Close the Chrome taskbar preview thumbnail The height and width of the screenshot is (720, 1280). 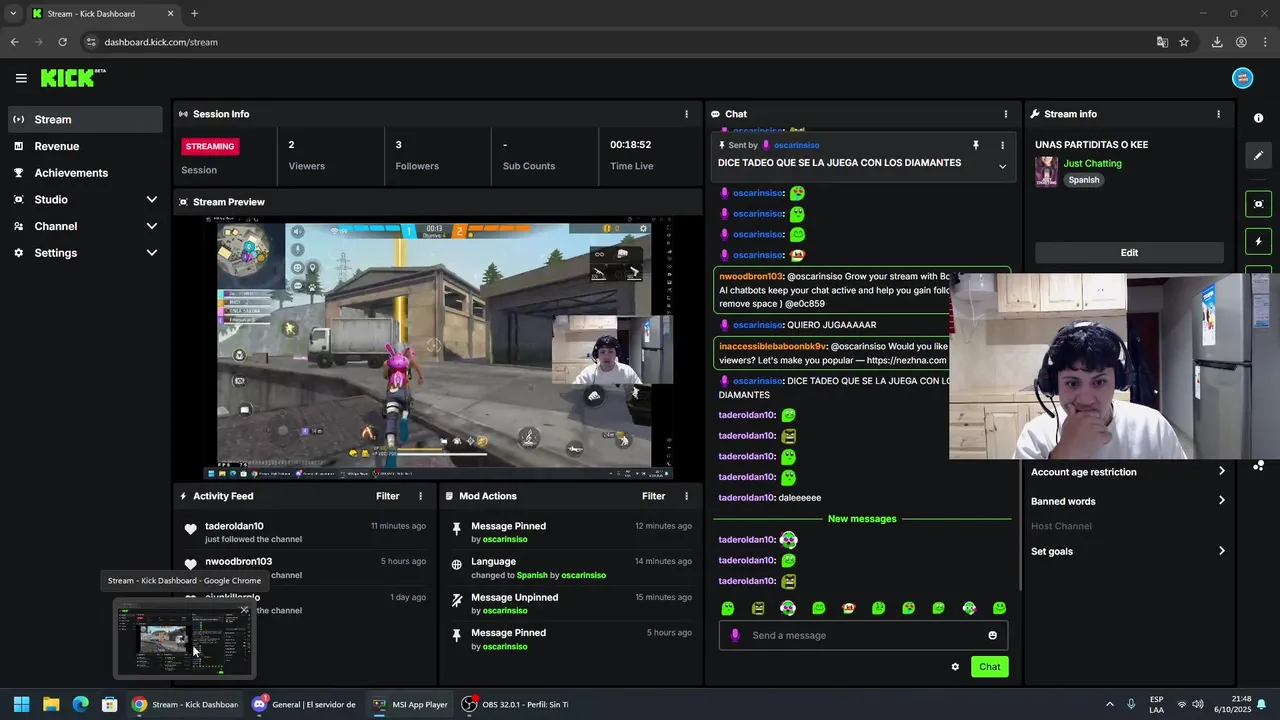244,610
